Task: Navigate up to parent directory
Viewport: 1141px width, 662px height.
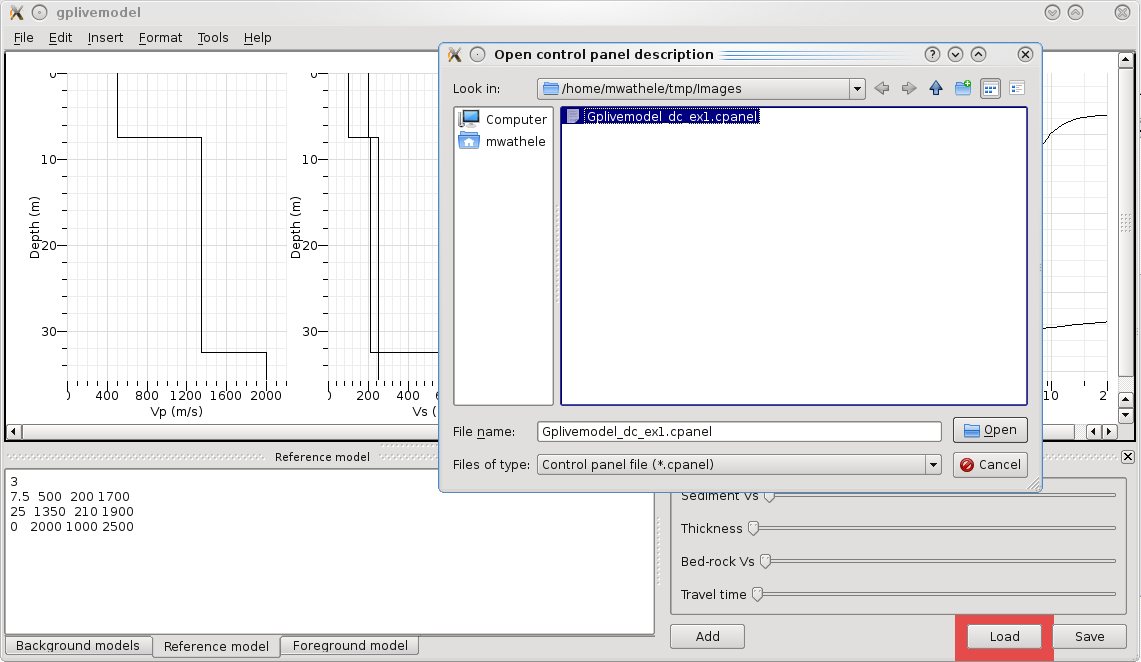Action: click(936, 89)
